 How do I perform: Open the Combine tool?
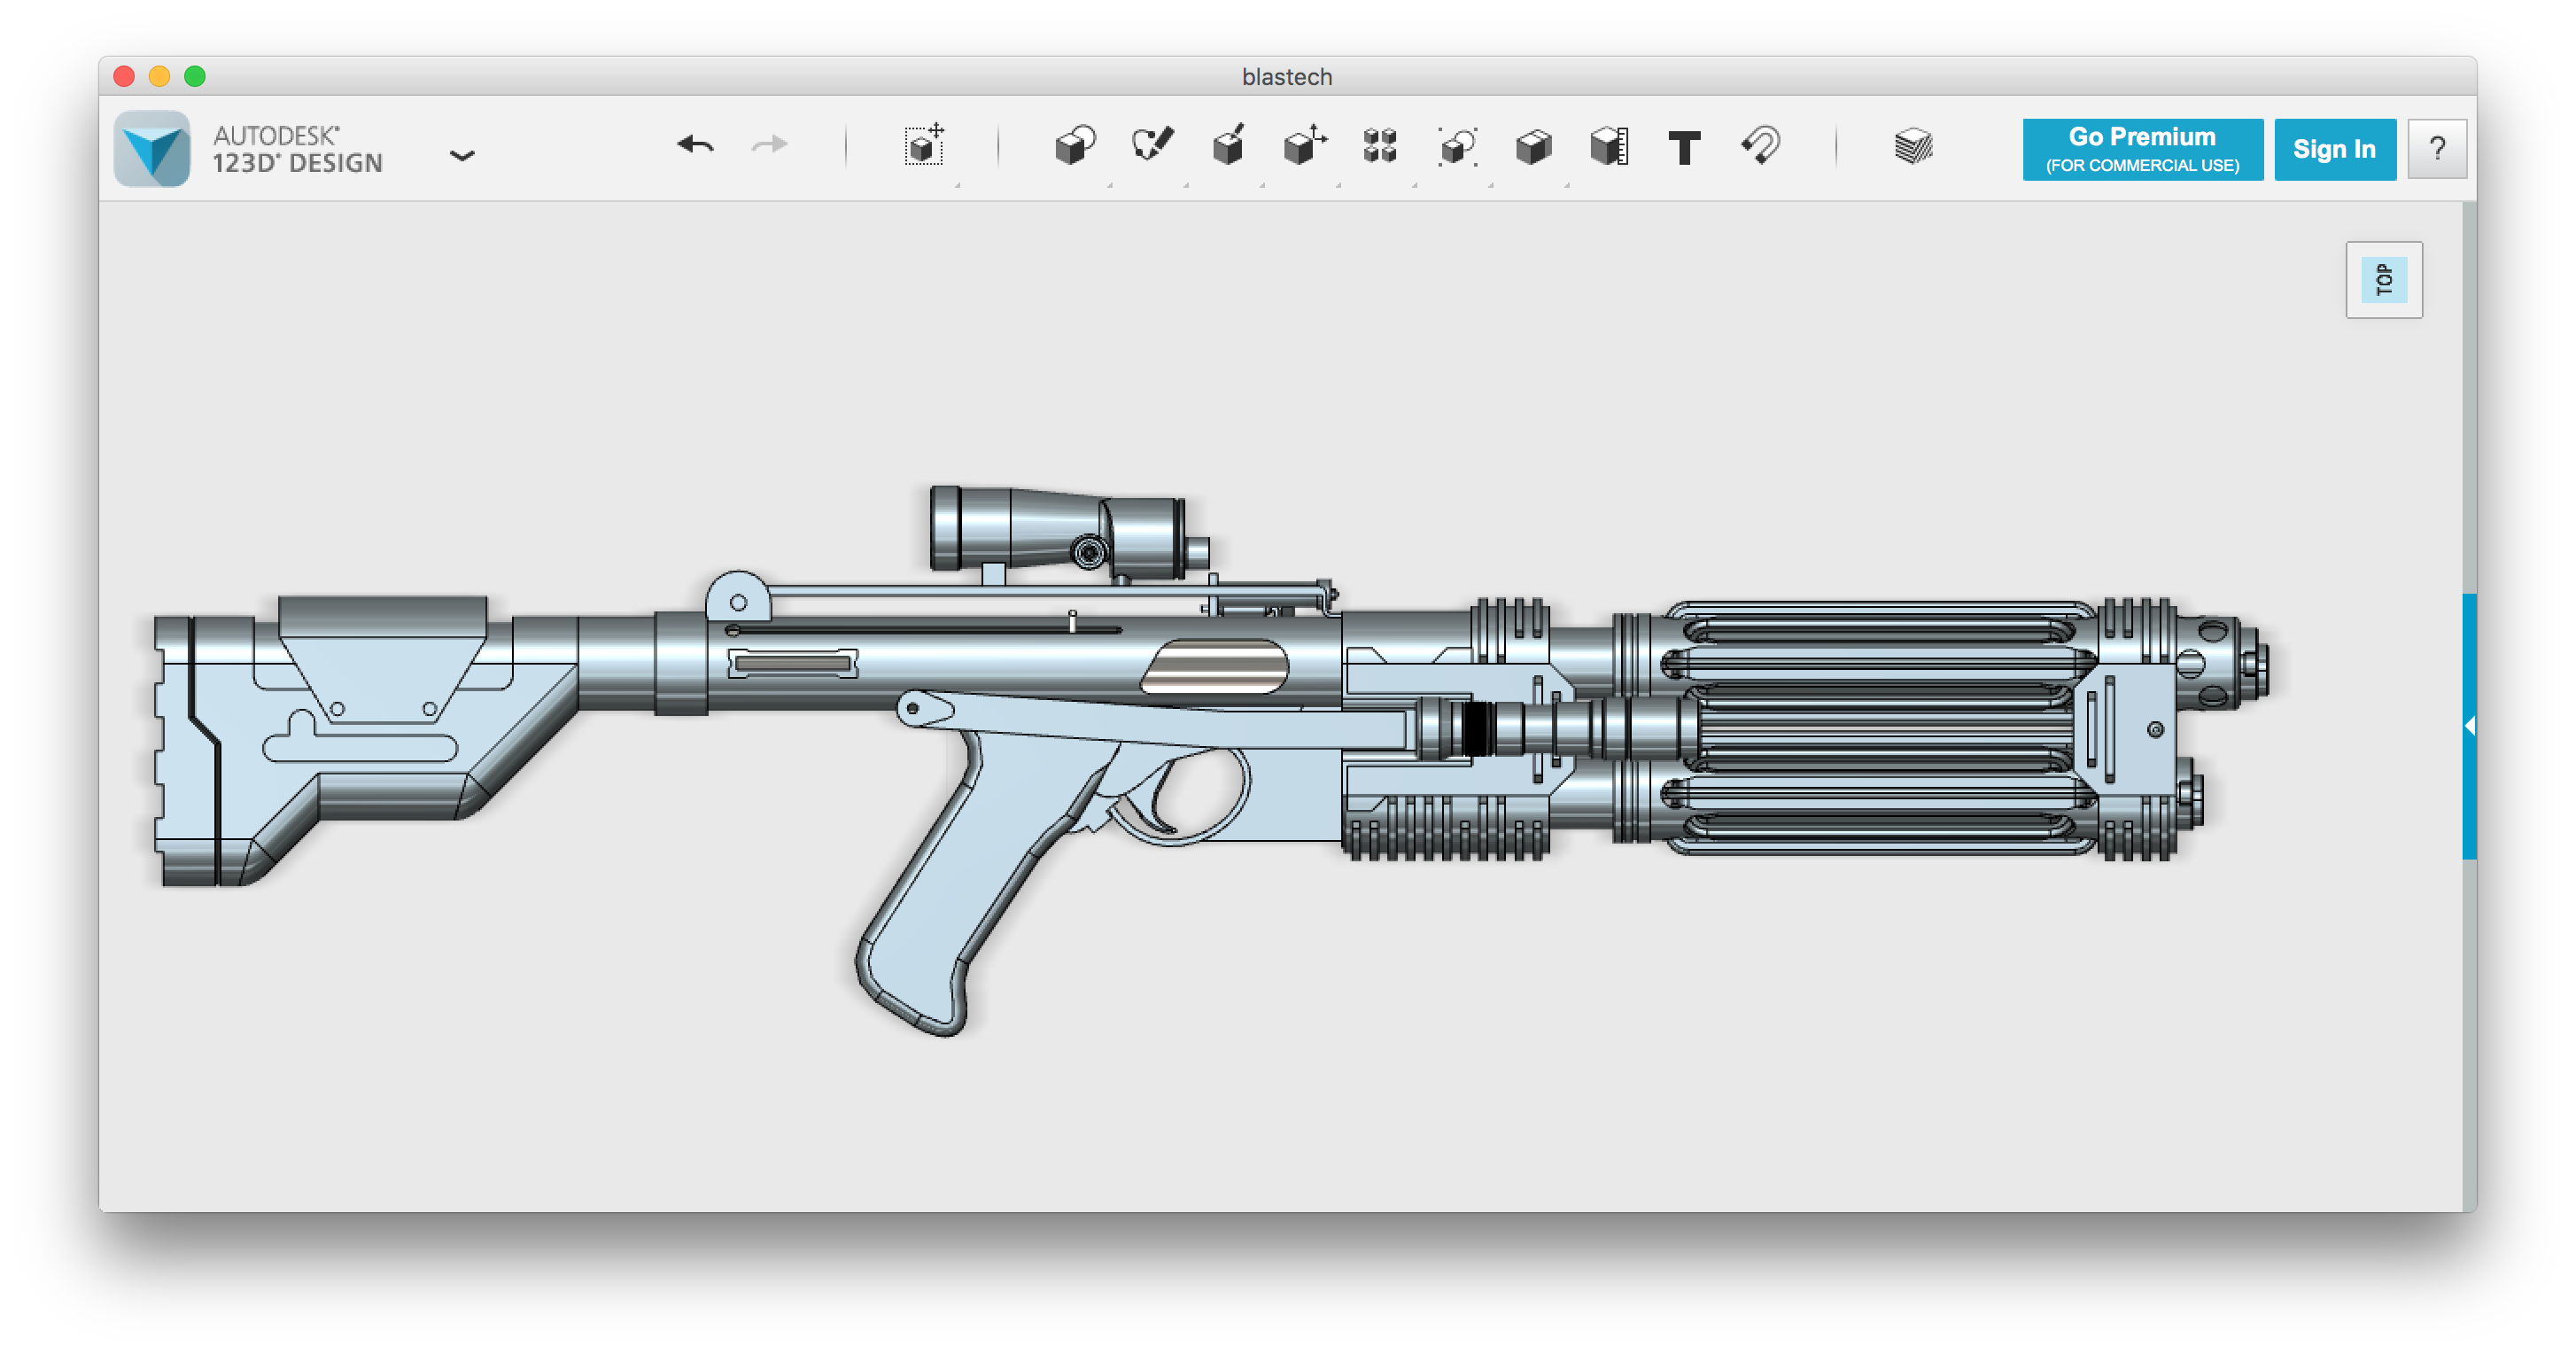coord(1533,147)
